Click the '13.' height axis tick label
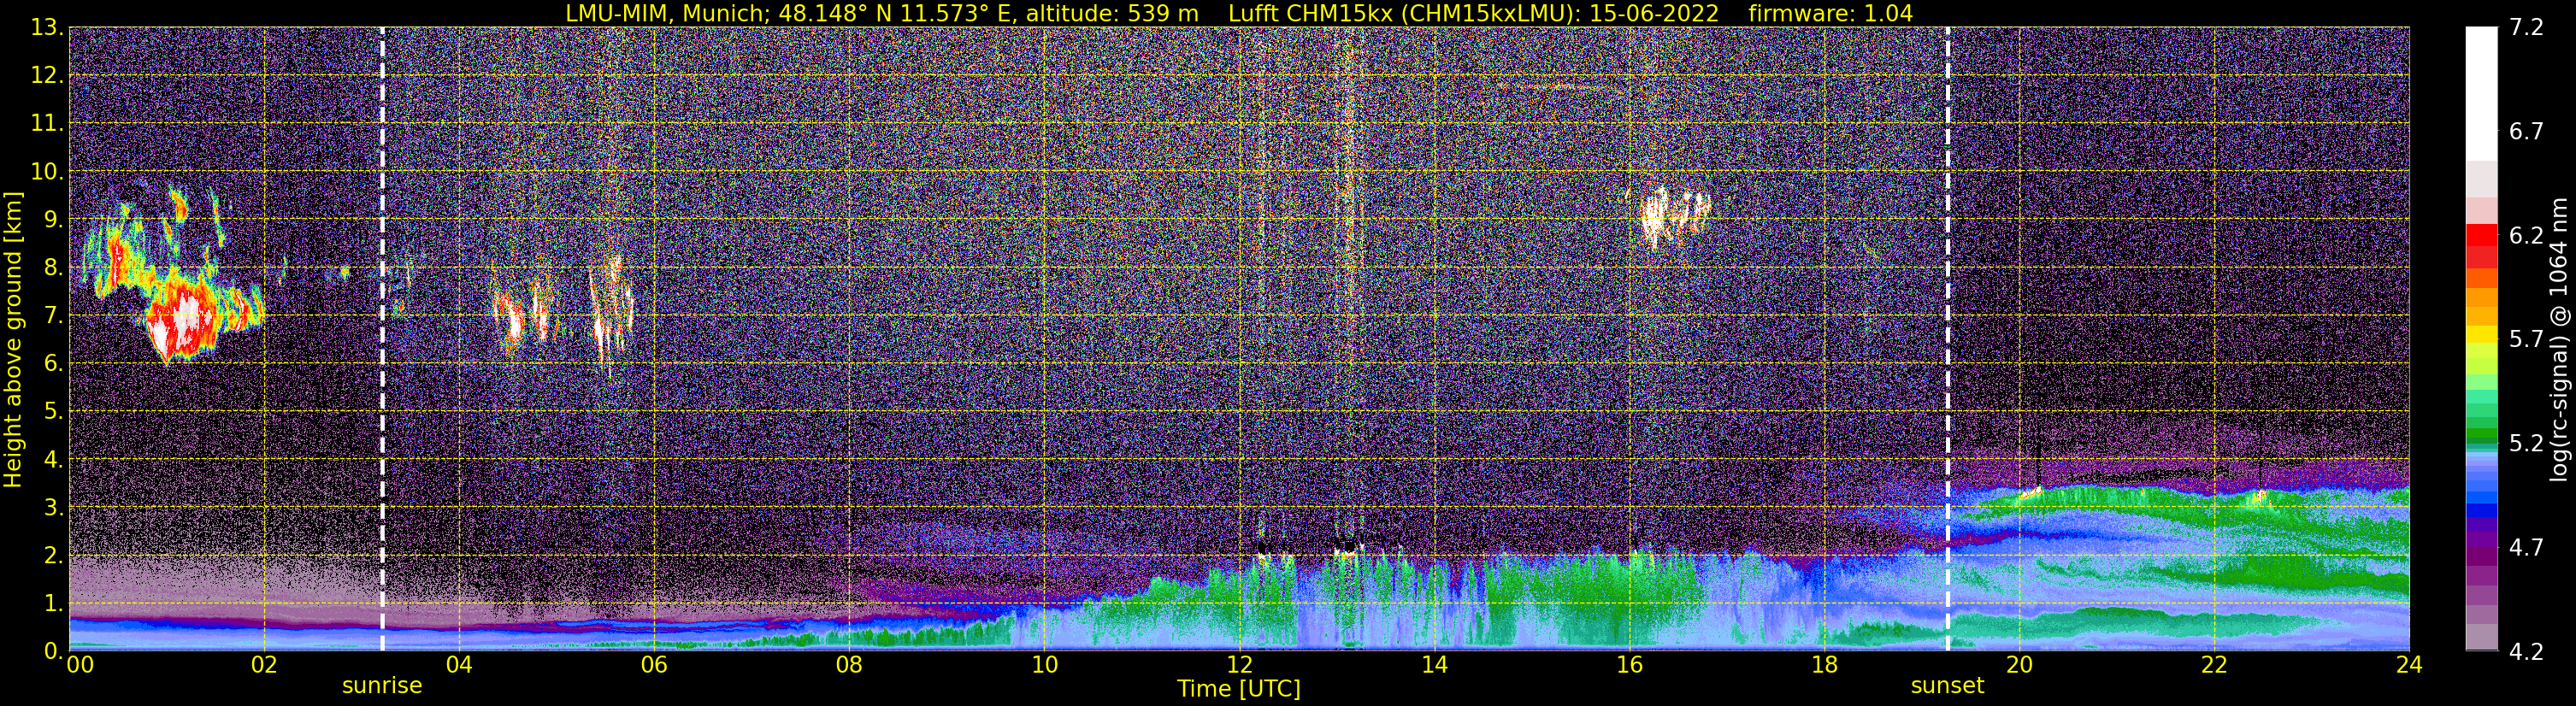This screenshot has height=706, width=2576. click(47, 28)
